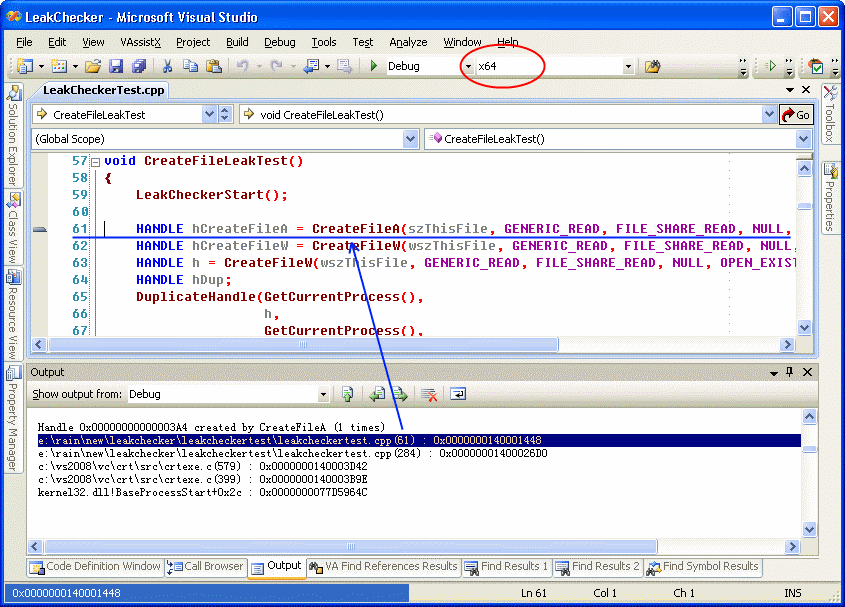
Task: Switch to the Find Results 1 tab
Action: click(x=506, y=566)
